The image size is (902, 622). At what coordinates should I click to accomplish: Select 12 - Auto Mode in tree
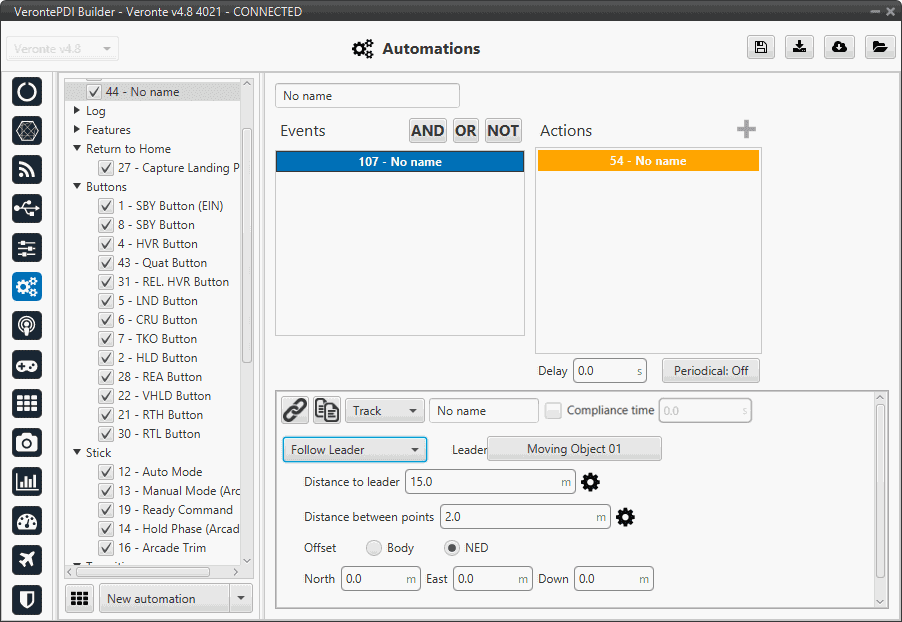pos(159,472)
